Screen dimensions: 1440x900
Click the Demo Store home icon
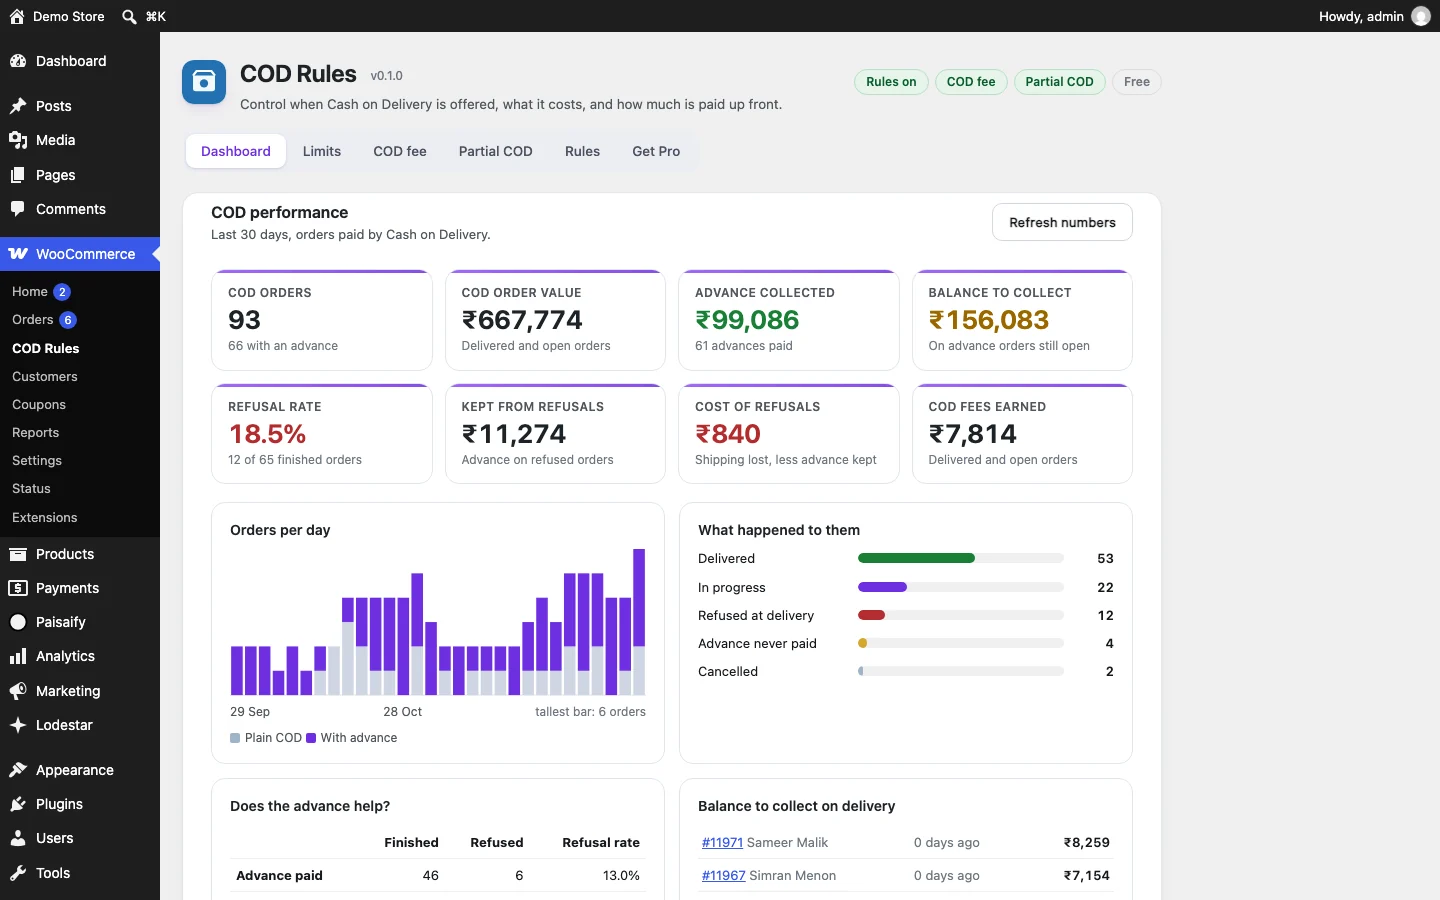pyautogui.click(x=17, y=16)
